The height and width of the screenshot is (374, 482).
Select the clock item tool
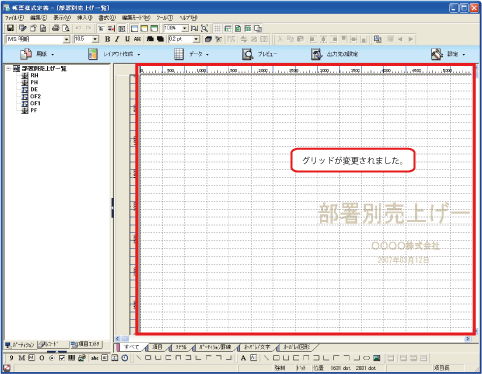(125, 358)
